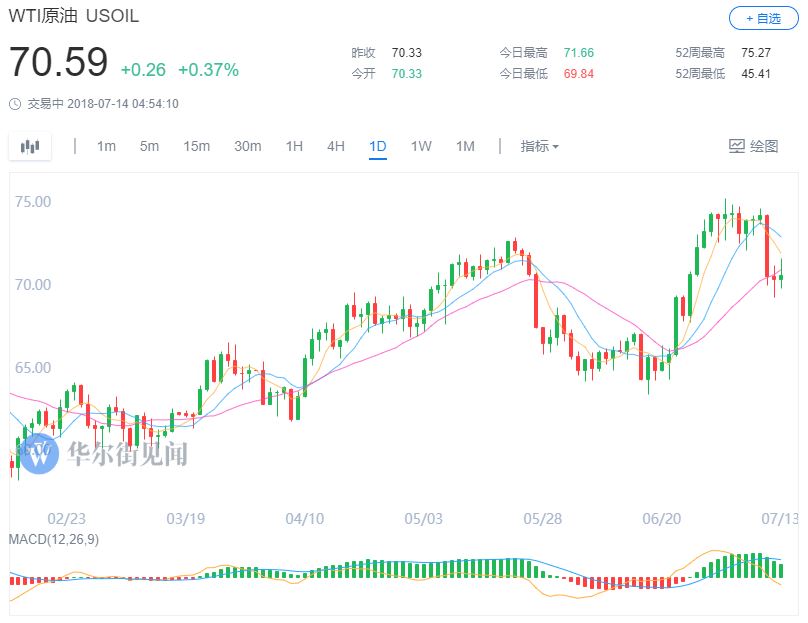
Task: Choose the 15m chart interval
Action: pyautogui.click(x=196, y=146)
